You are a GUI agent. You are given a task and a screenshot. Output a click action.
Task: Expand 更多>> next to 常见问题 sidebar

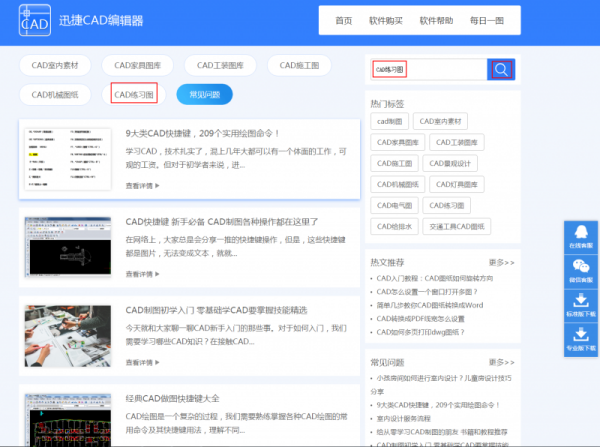(501, 362)
